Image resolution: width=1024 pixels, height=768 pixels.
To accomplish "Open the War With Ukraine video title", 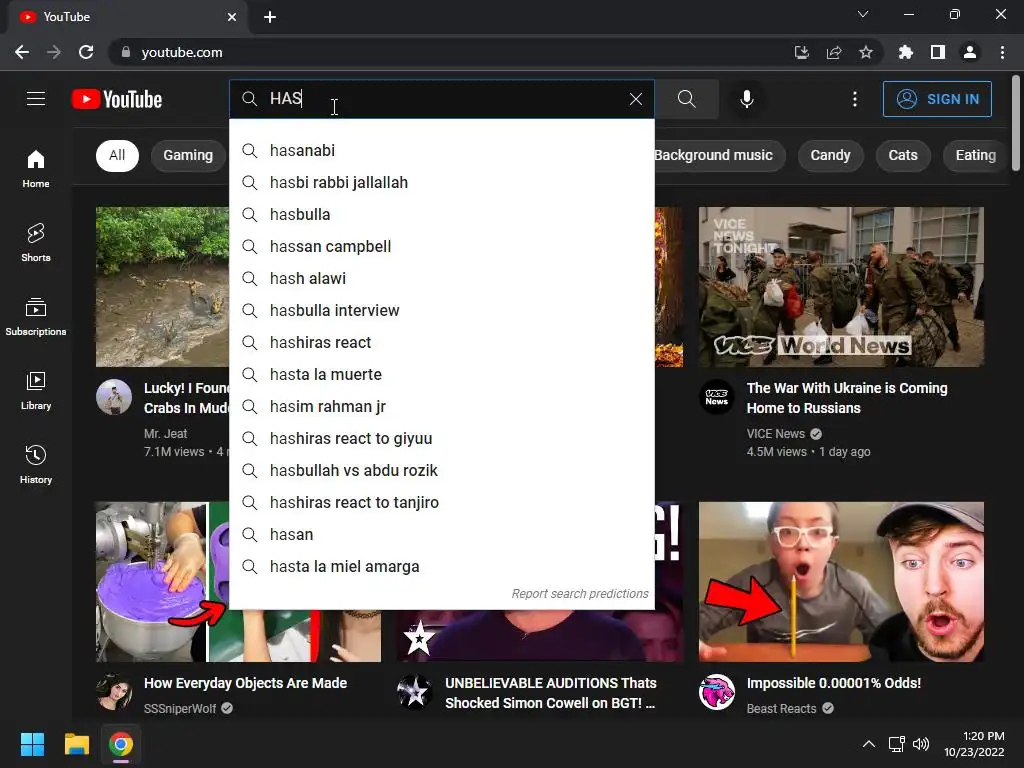I will [847, 398].
